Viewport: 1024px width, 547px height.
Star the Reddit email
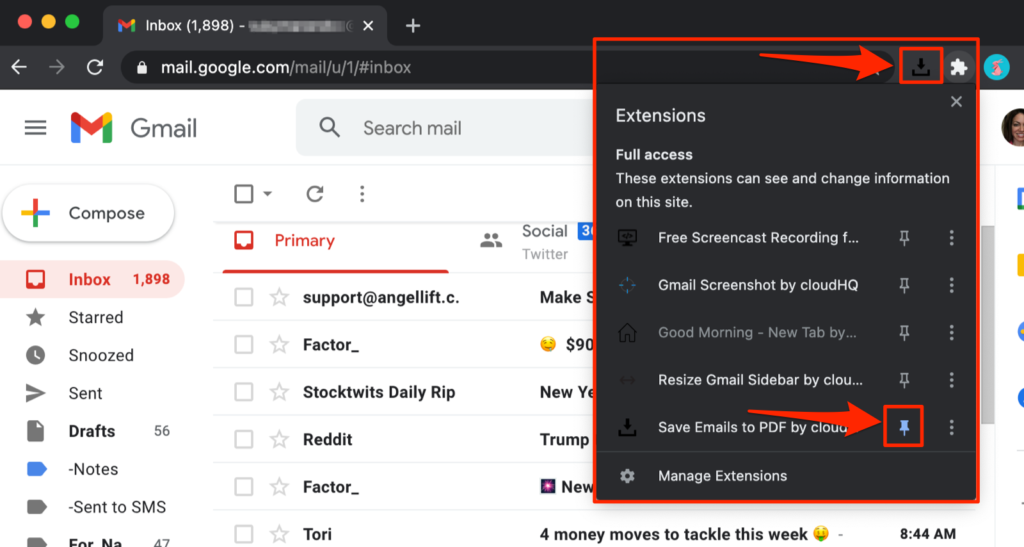280,439
